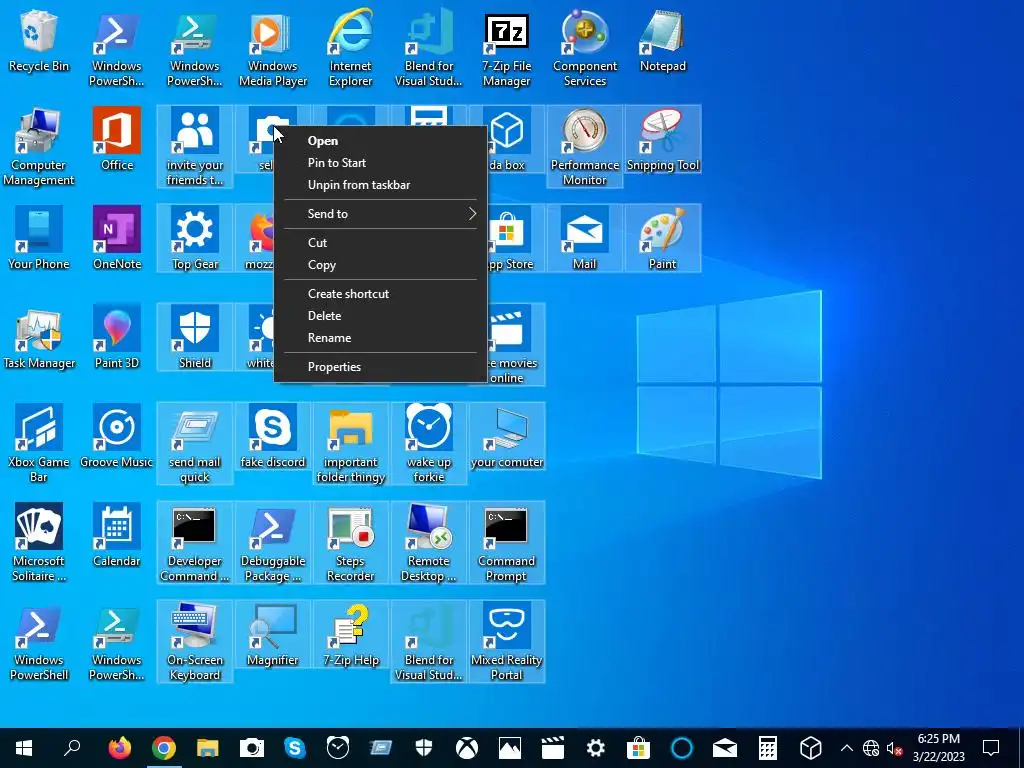
Task: Open Firefox from the taskbar
Action: [x=120, y=748]
